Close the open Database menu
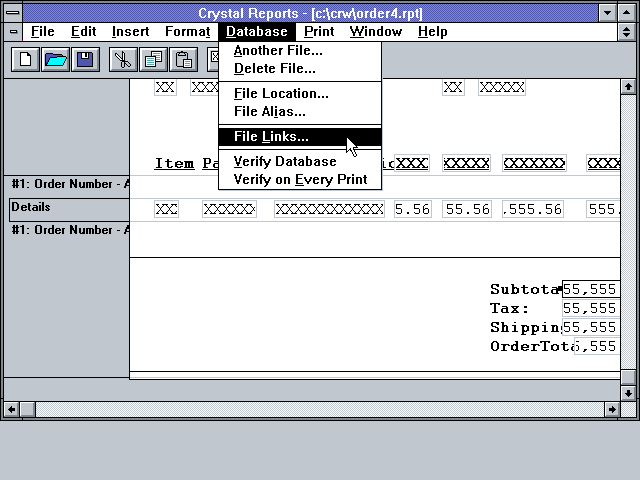Screen dimensions: 640x480 point(256,31)
